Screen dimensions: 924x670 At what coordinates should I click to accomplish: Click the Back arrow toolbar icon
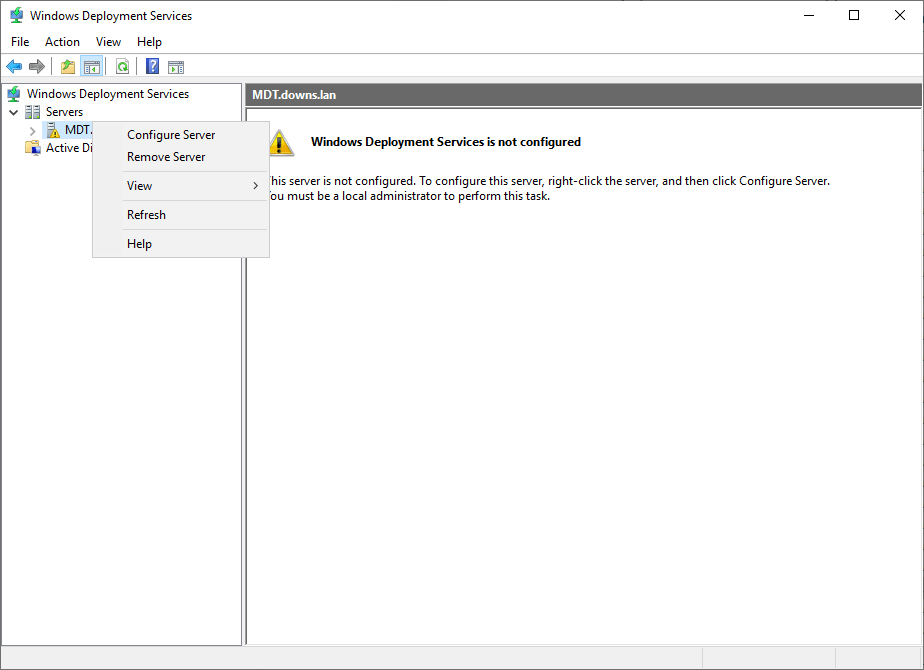point(14,67)
